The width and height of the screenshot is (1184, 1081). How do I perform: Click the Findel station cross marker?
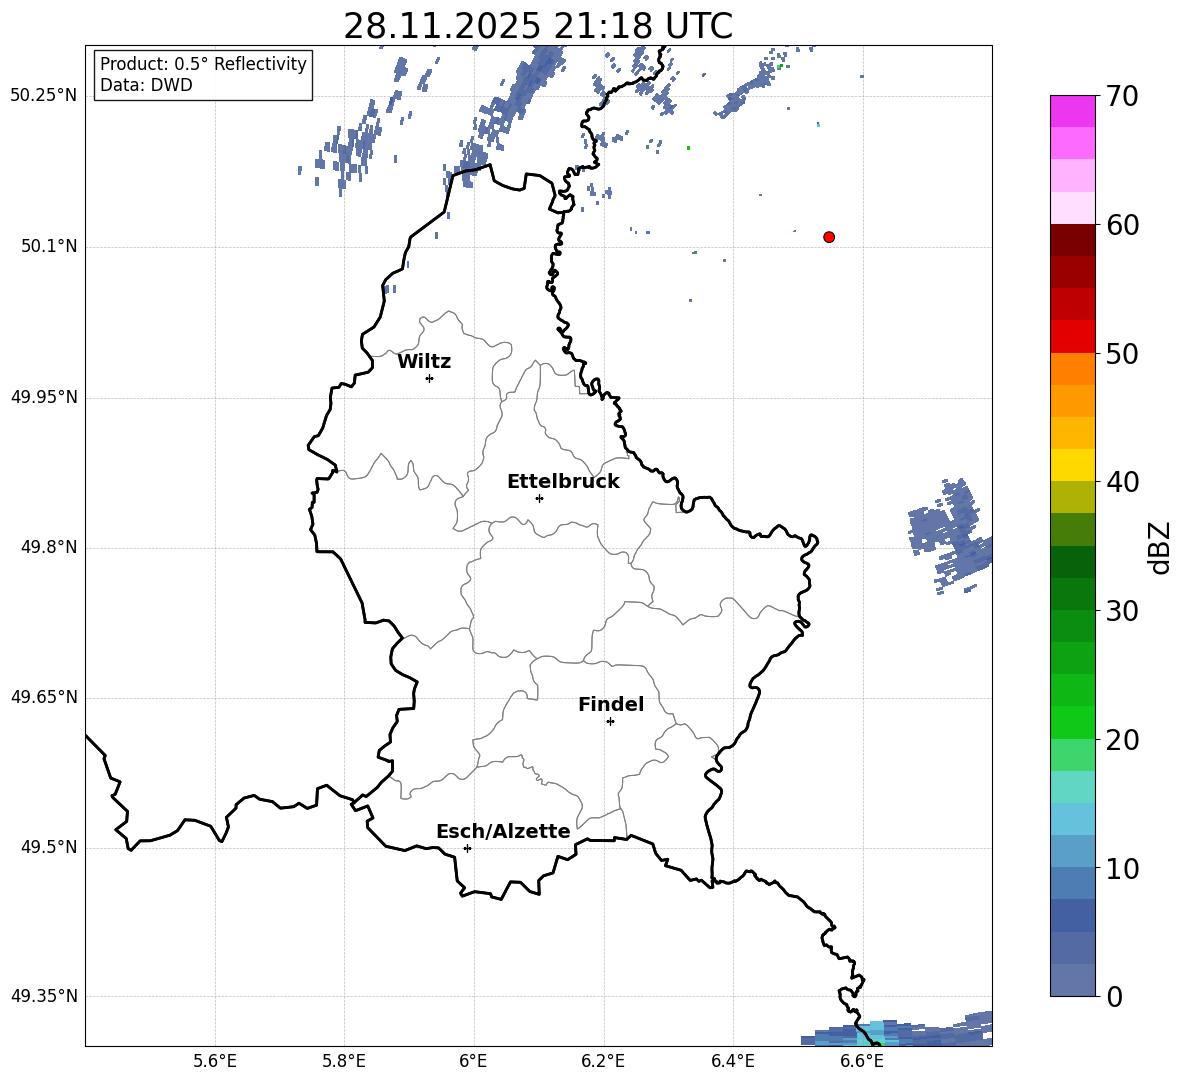point(610,722)
